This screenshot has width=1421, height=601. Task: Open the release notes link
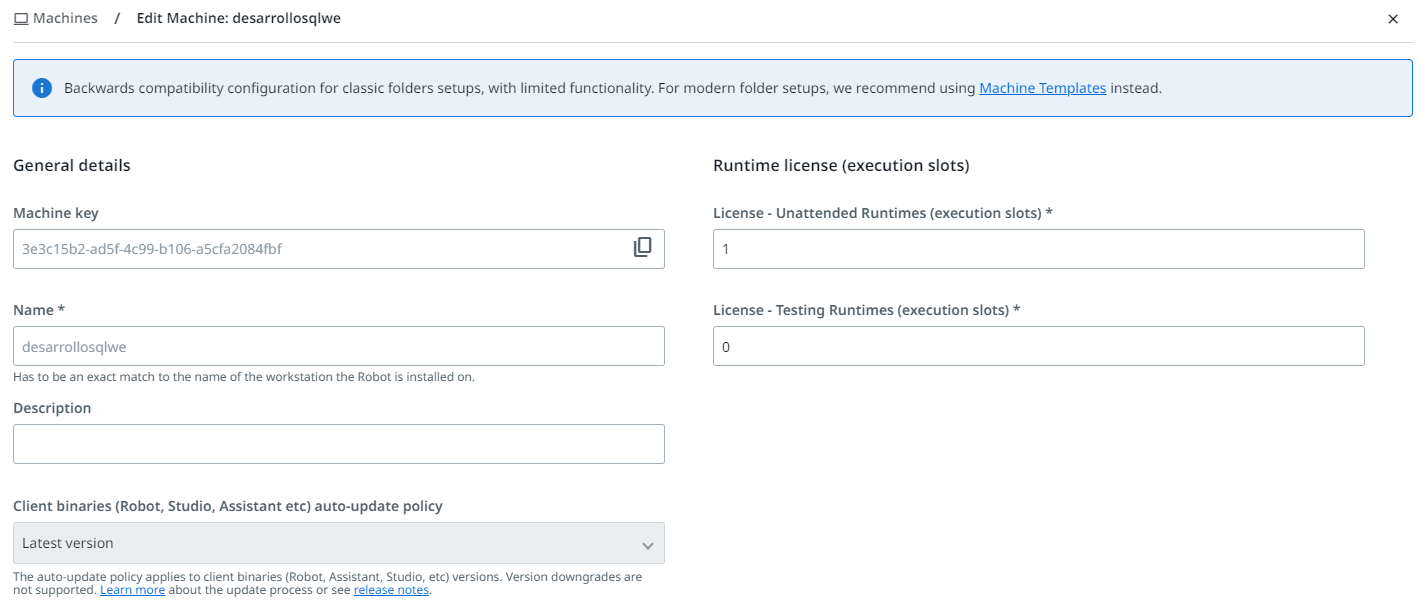tap(391, 590)
